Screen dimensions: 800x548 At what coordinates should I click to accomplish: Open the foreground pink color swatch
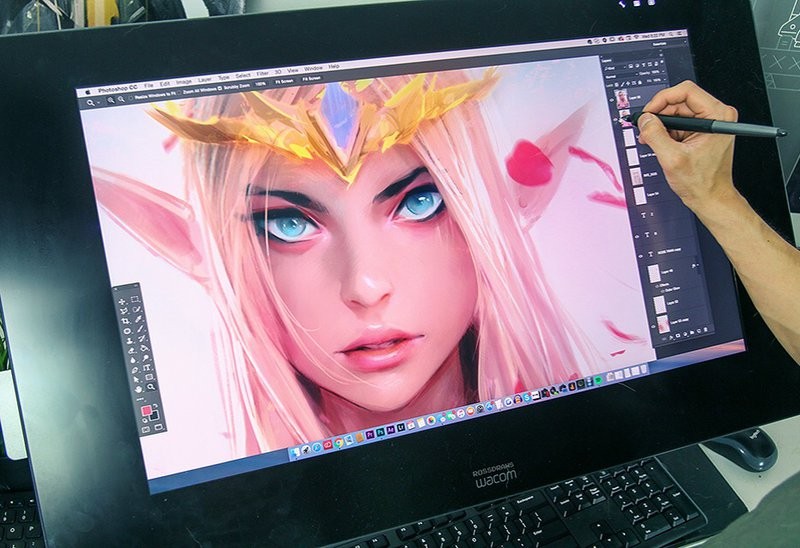pyautogui.click(x=146, y=410)
